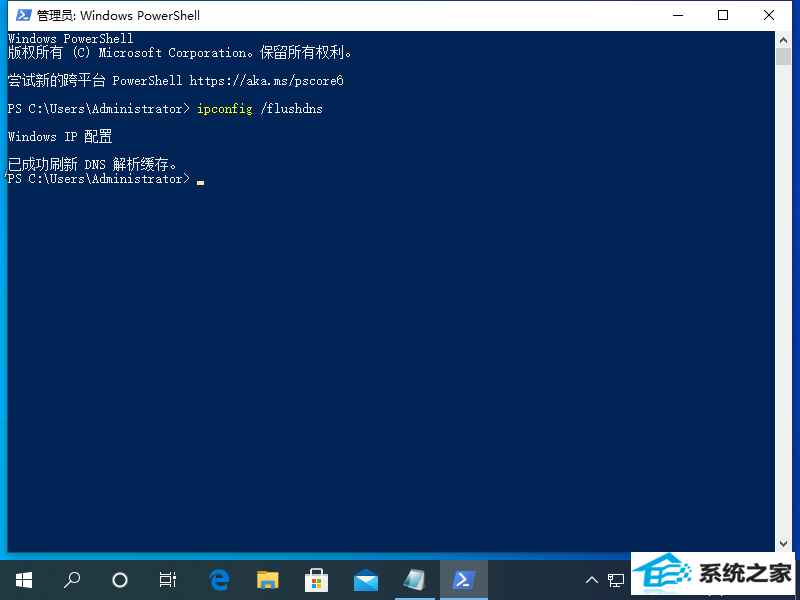This screenshot has height=600, width=800.
Task: Open taskbar Search magnifier
Action: [71, 580]
